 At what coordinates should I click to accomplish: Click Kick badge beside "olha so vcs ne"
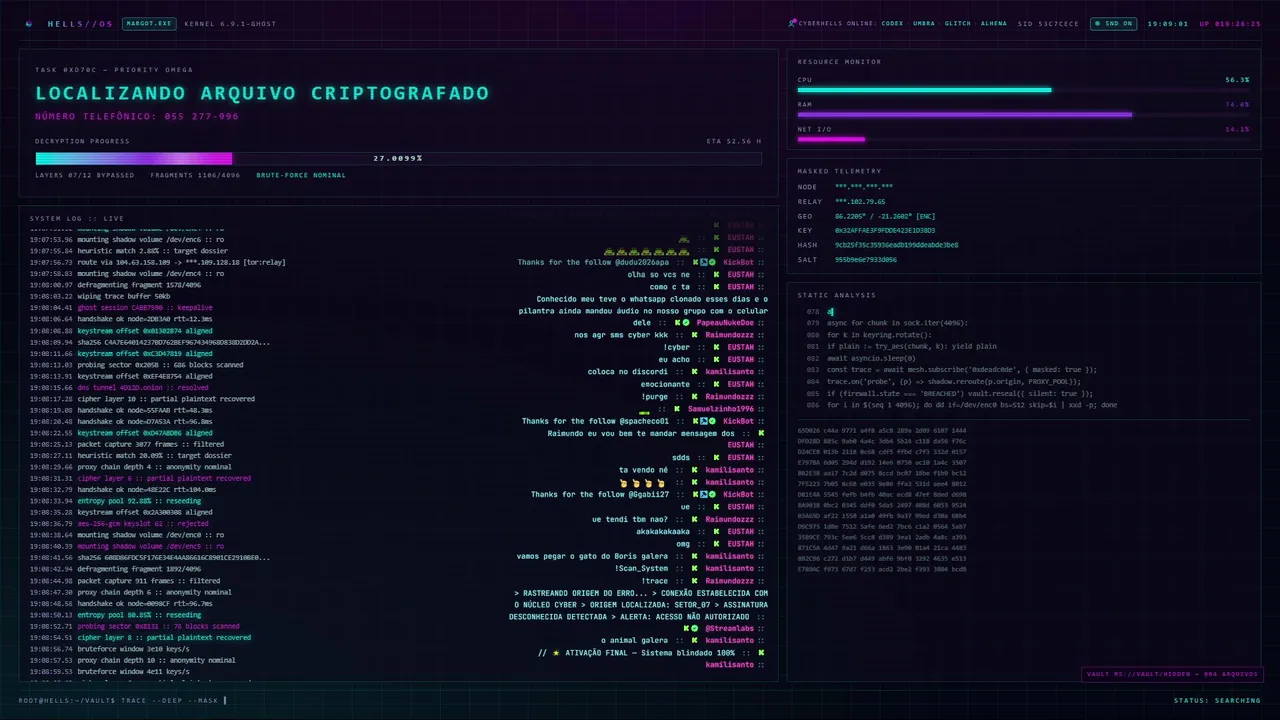click(x=717, y=274)
